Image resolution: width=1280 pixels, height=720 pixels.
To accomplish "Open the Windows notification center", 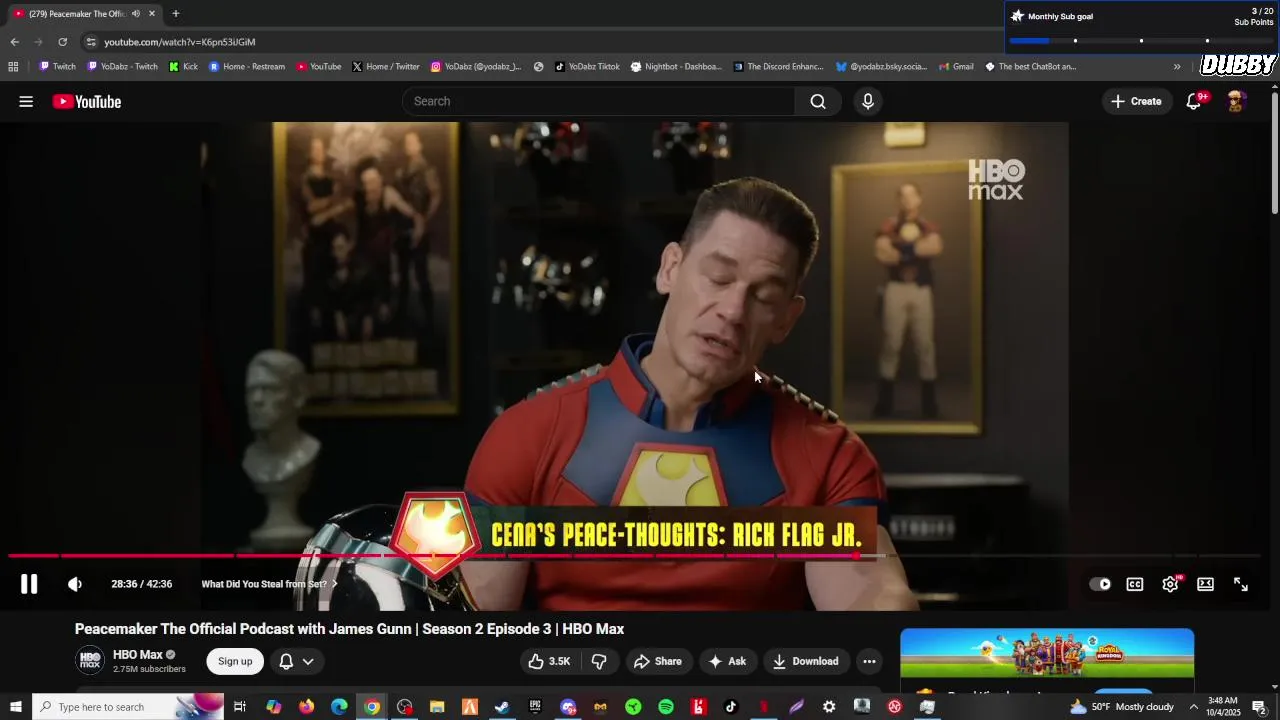I will click(1260, 707).
